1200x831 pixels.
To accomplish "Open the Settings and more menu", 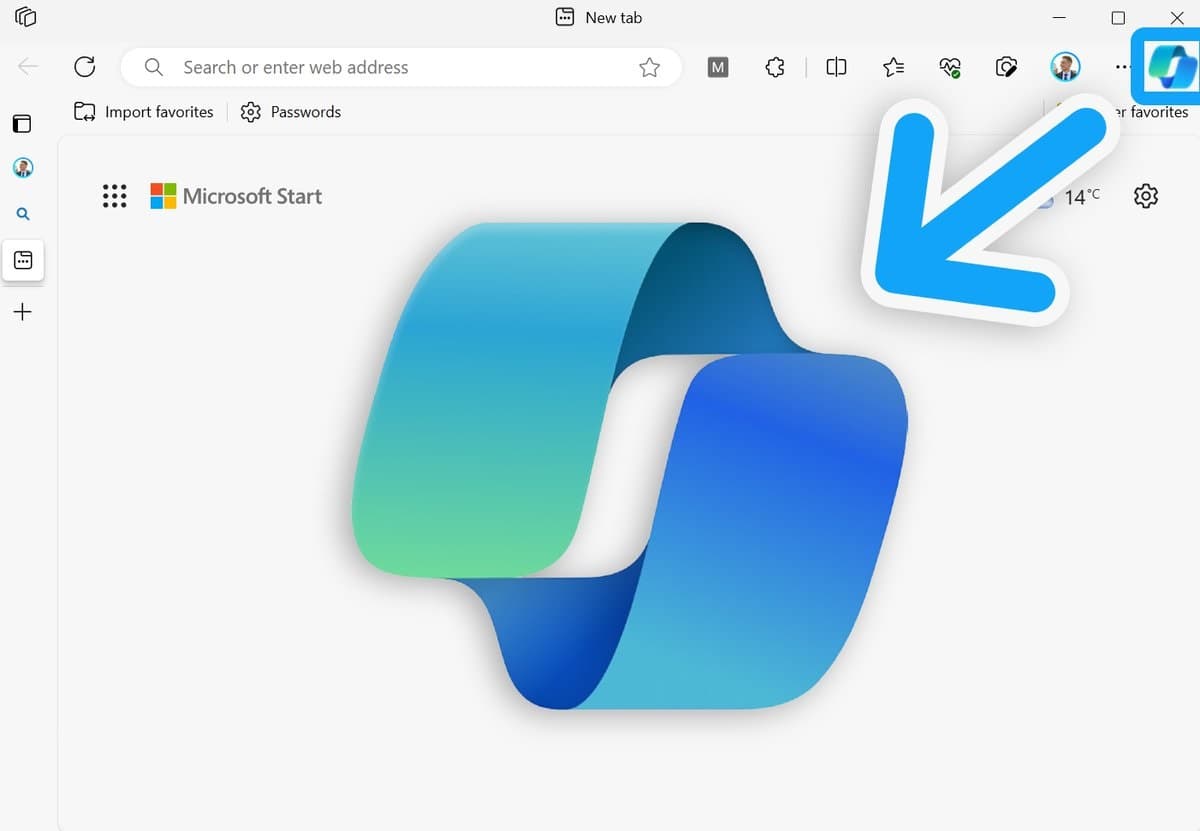I will click(1122, 67).
